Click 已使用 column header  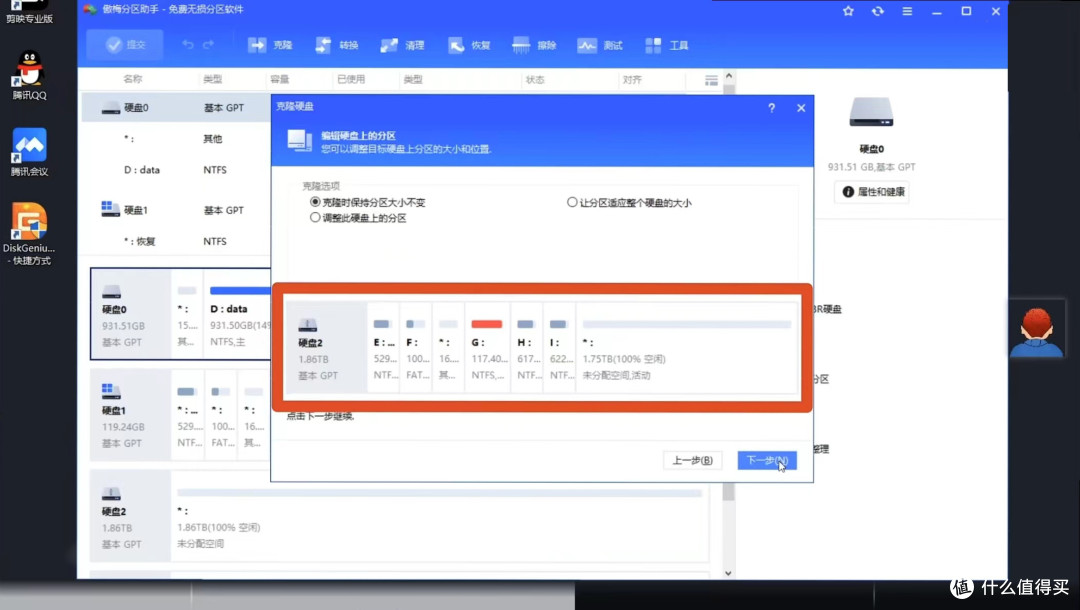pyautogui.click(x=351, y=79)
